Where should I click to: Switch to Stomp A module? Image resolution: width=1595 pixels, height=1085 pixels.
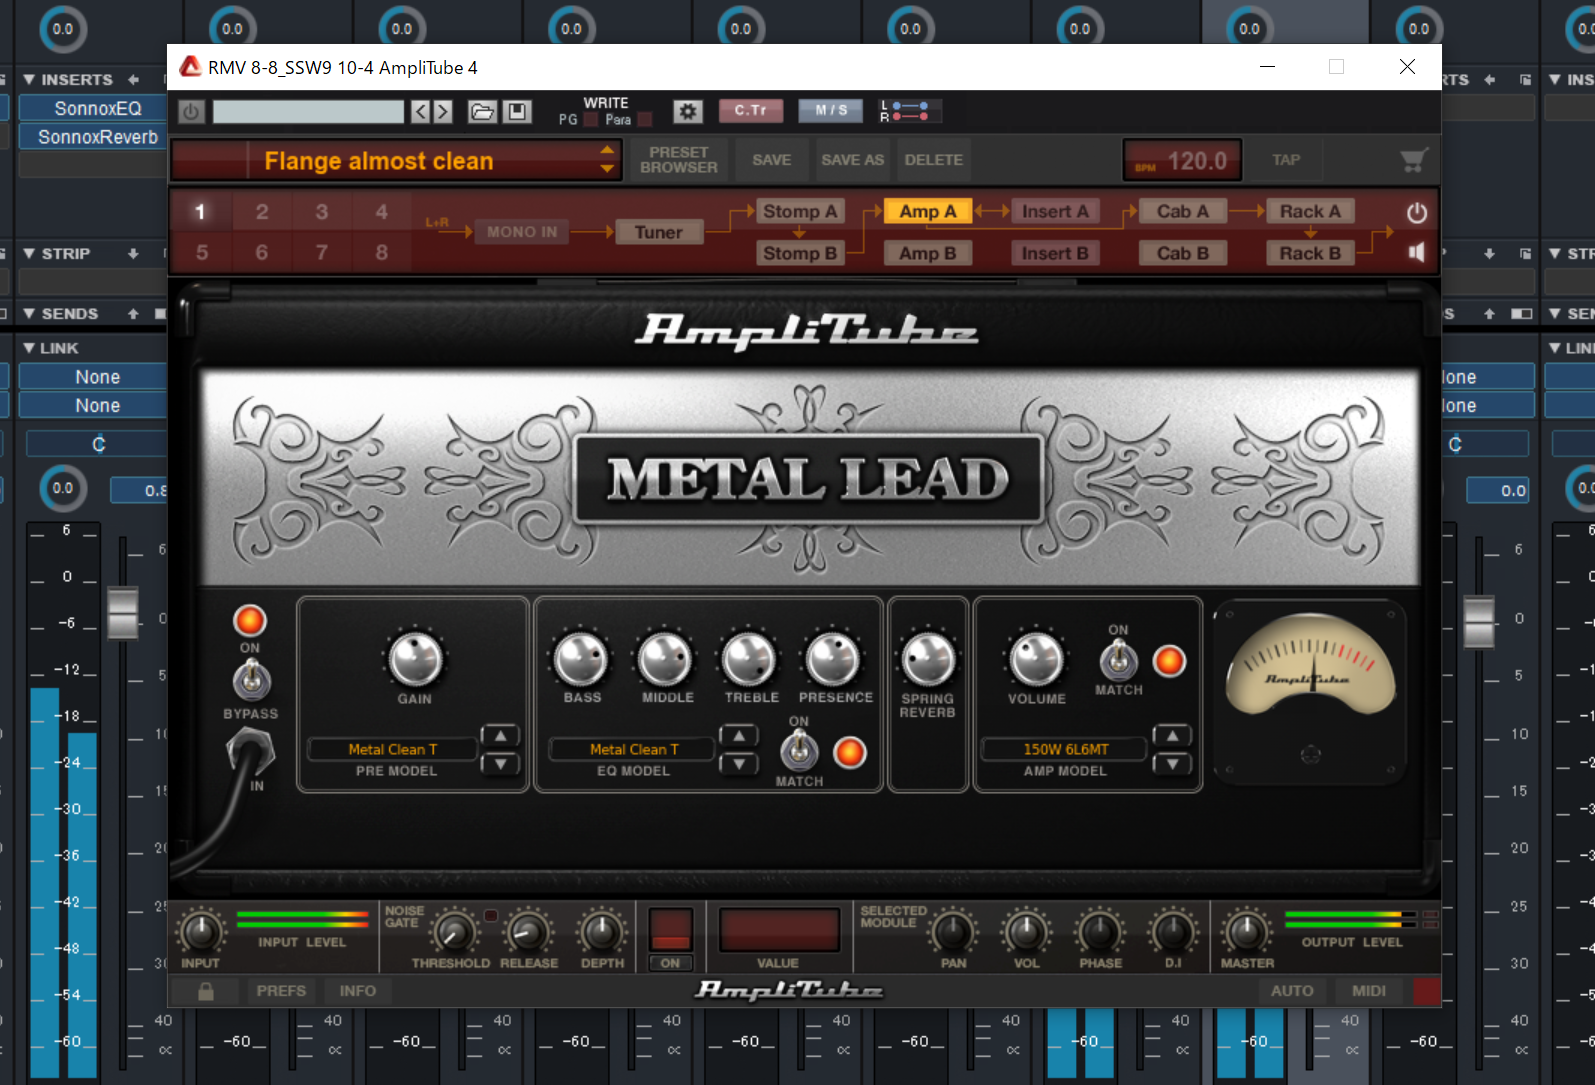(800, 211)
